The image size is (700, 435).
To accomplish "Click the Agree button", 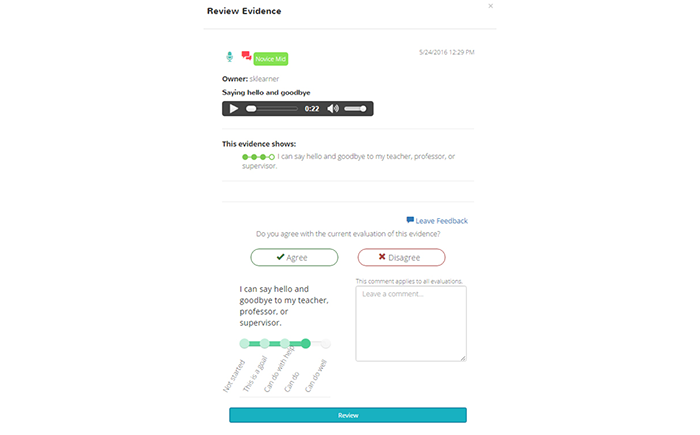I will click(294, 257).
